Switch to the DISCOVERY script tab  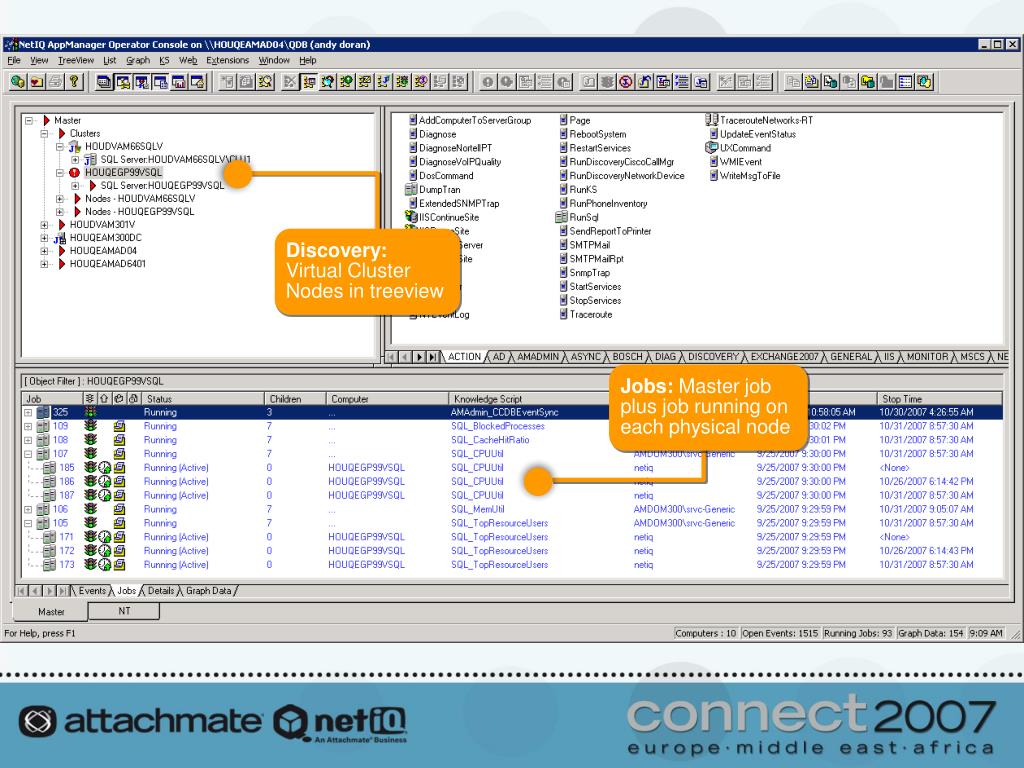pyautogui.click(x=713, y=357)
